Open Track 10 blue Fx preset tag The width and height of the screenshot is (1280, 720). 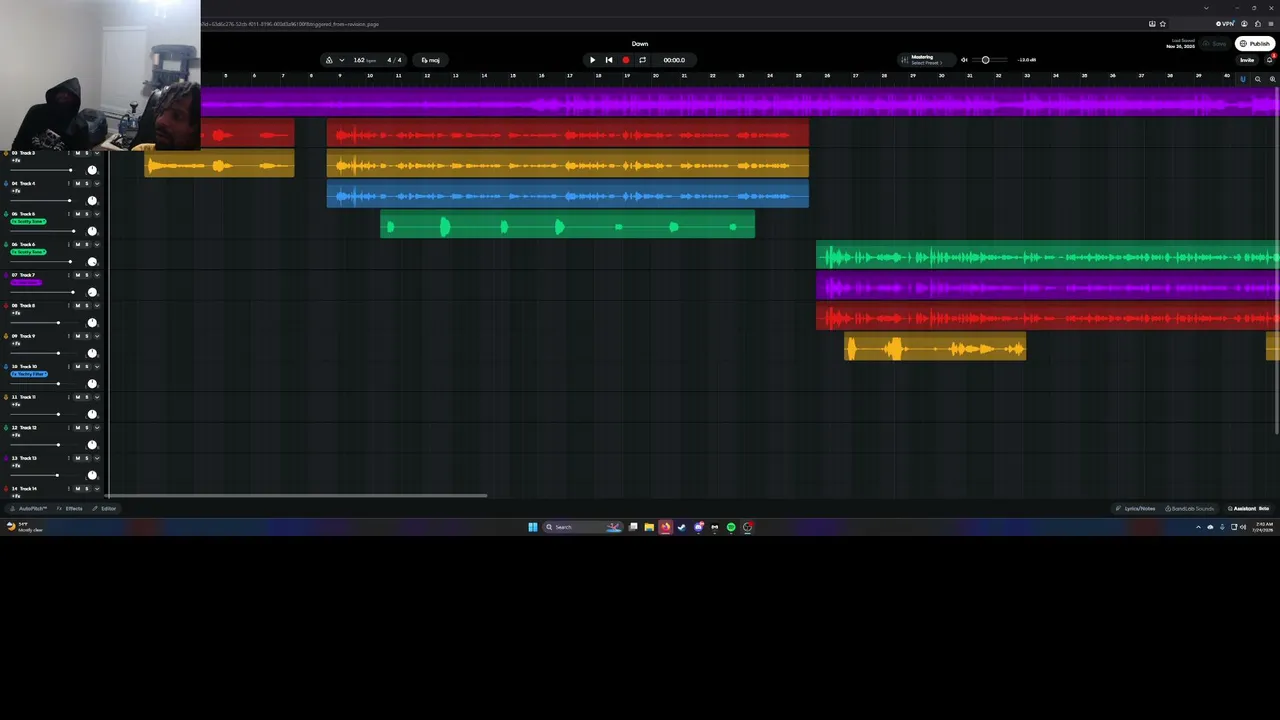coord(29,374)
